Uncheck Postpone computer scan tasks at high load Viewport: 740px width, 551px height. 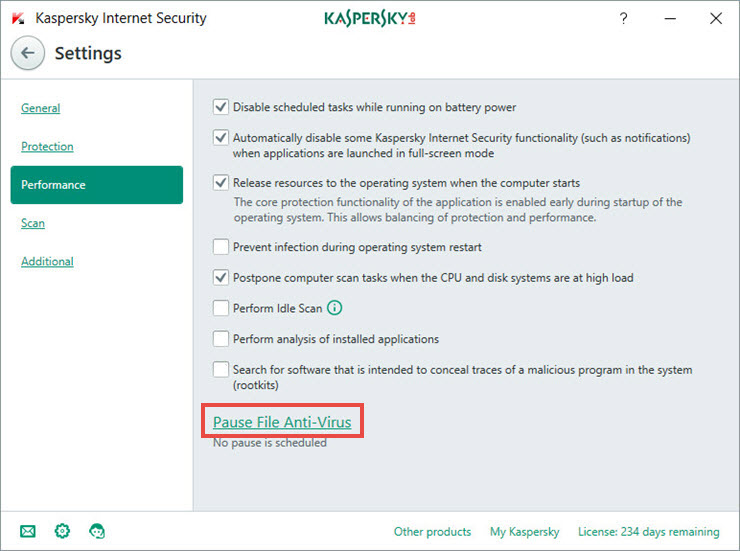pyautogui.click(x=221, y=277)
